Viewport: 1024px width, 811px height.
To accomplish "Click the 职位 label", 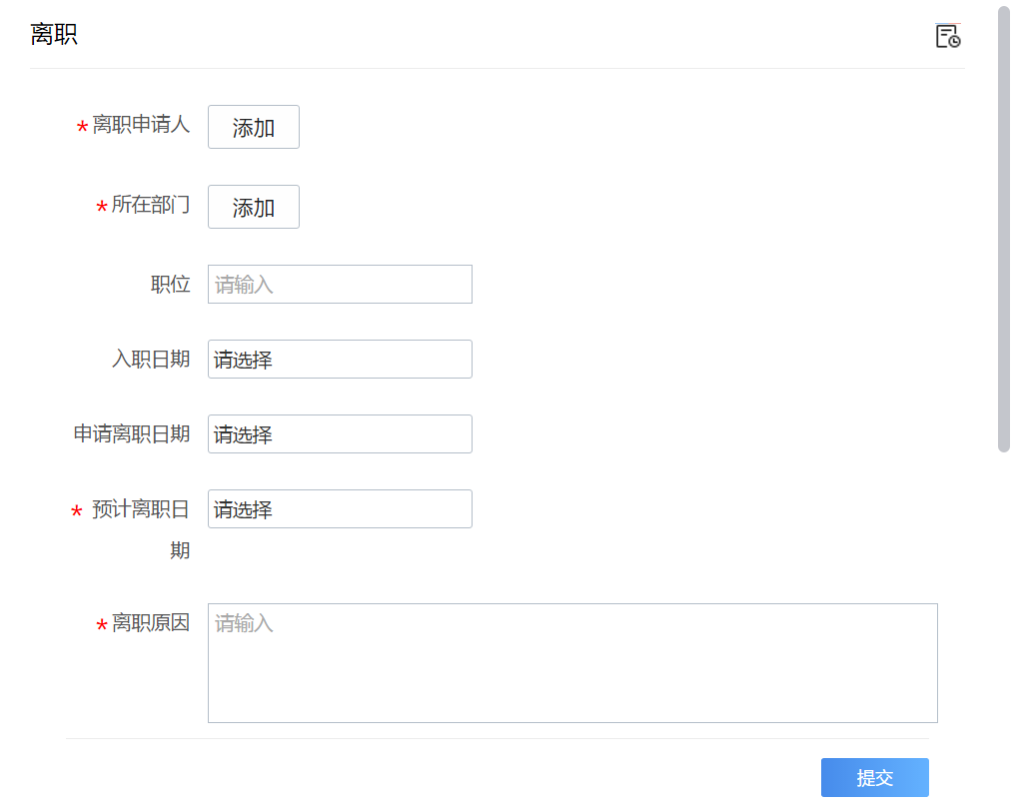I will (x=170, y=284).
